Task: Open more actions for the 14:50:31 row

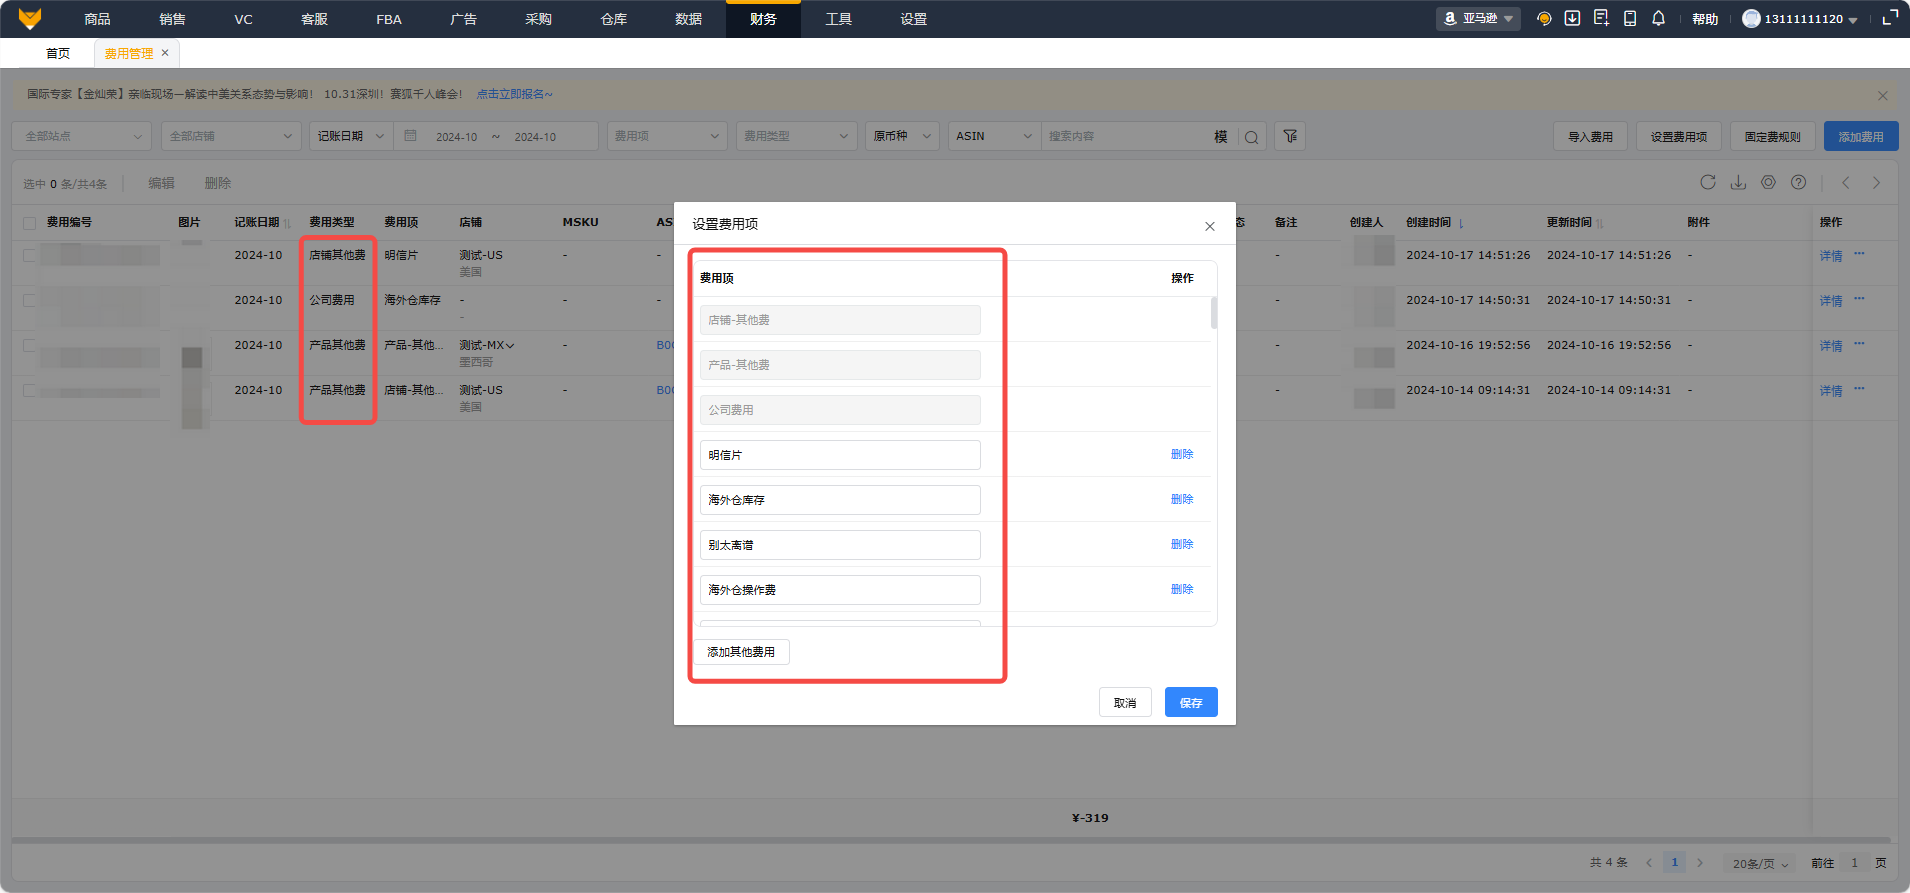Action: click(x=1859, y=299)
